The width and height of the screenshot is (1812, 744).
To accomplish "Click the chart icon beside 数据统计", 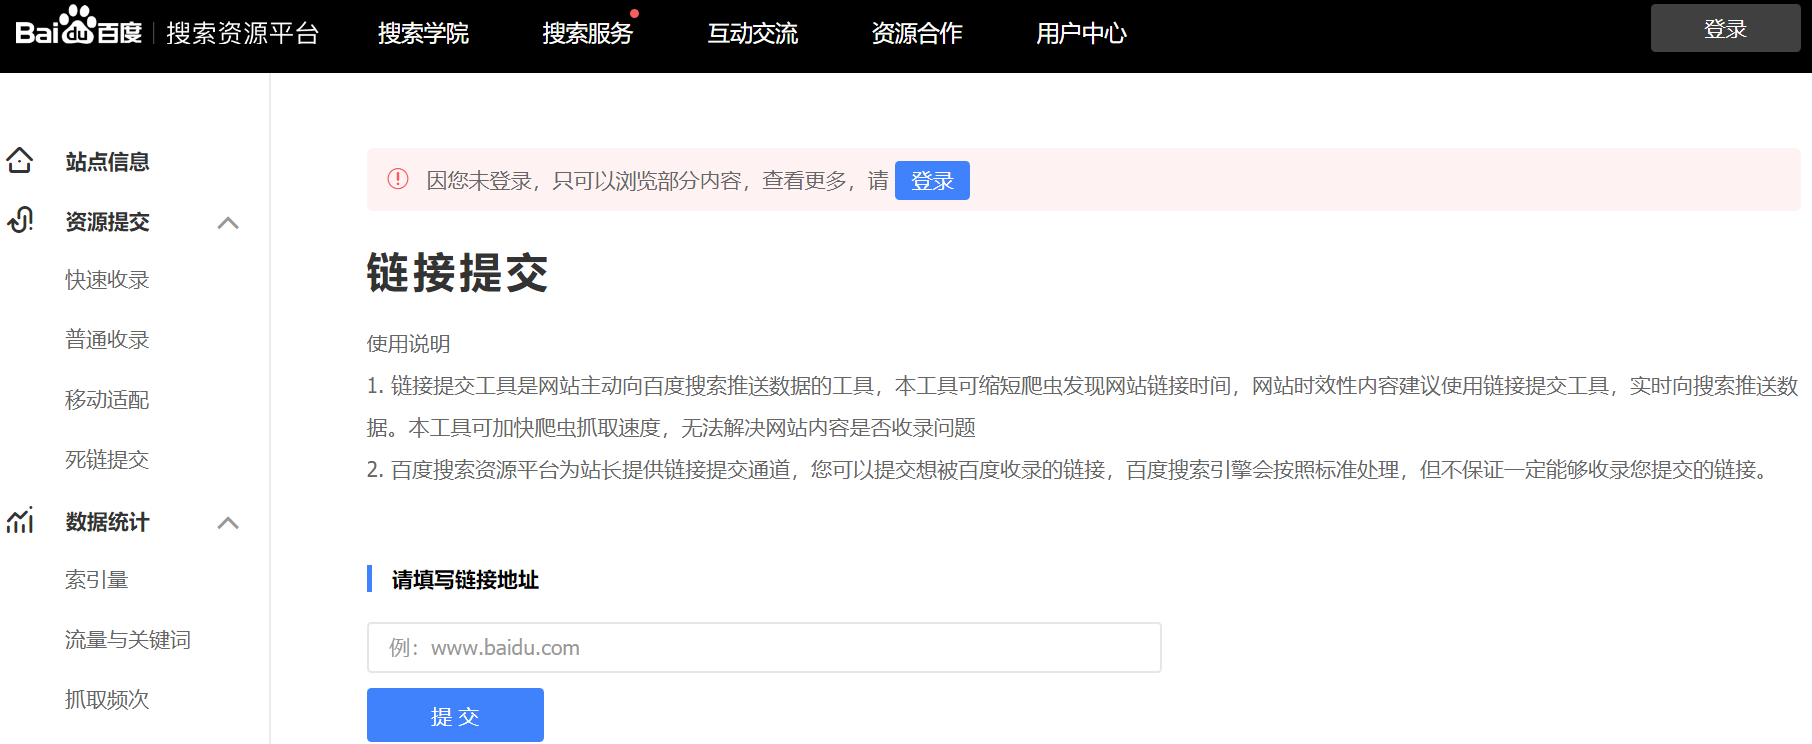I will coord(20,520).
